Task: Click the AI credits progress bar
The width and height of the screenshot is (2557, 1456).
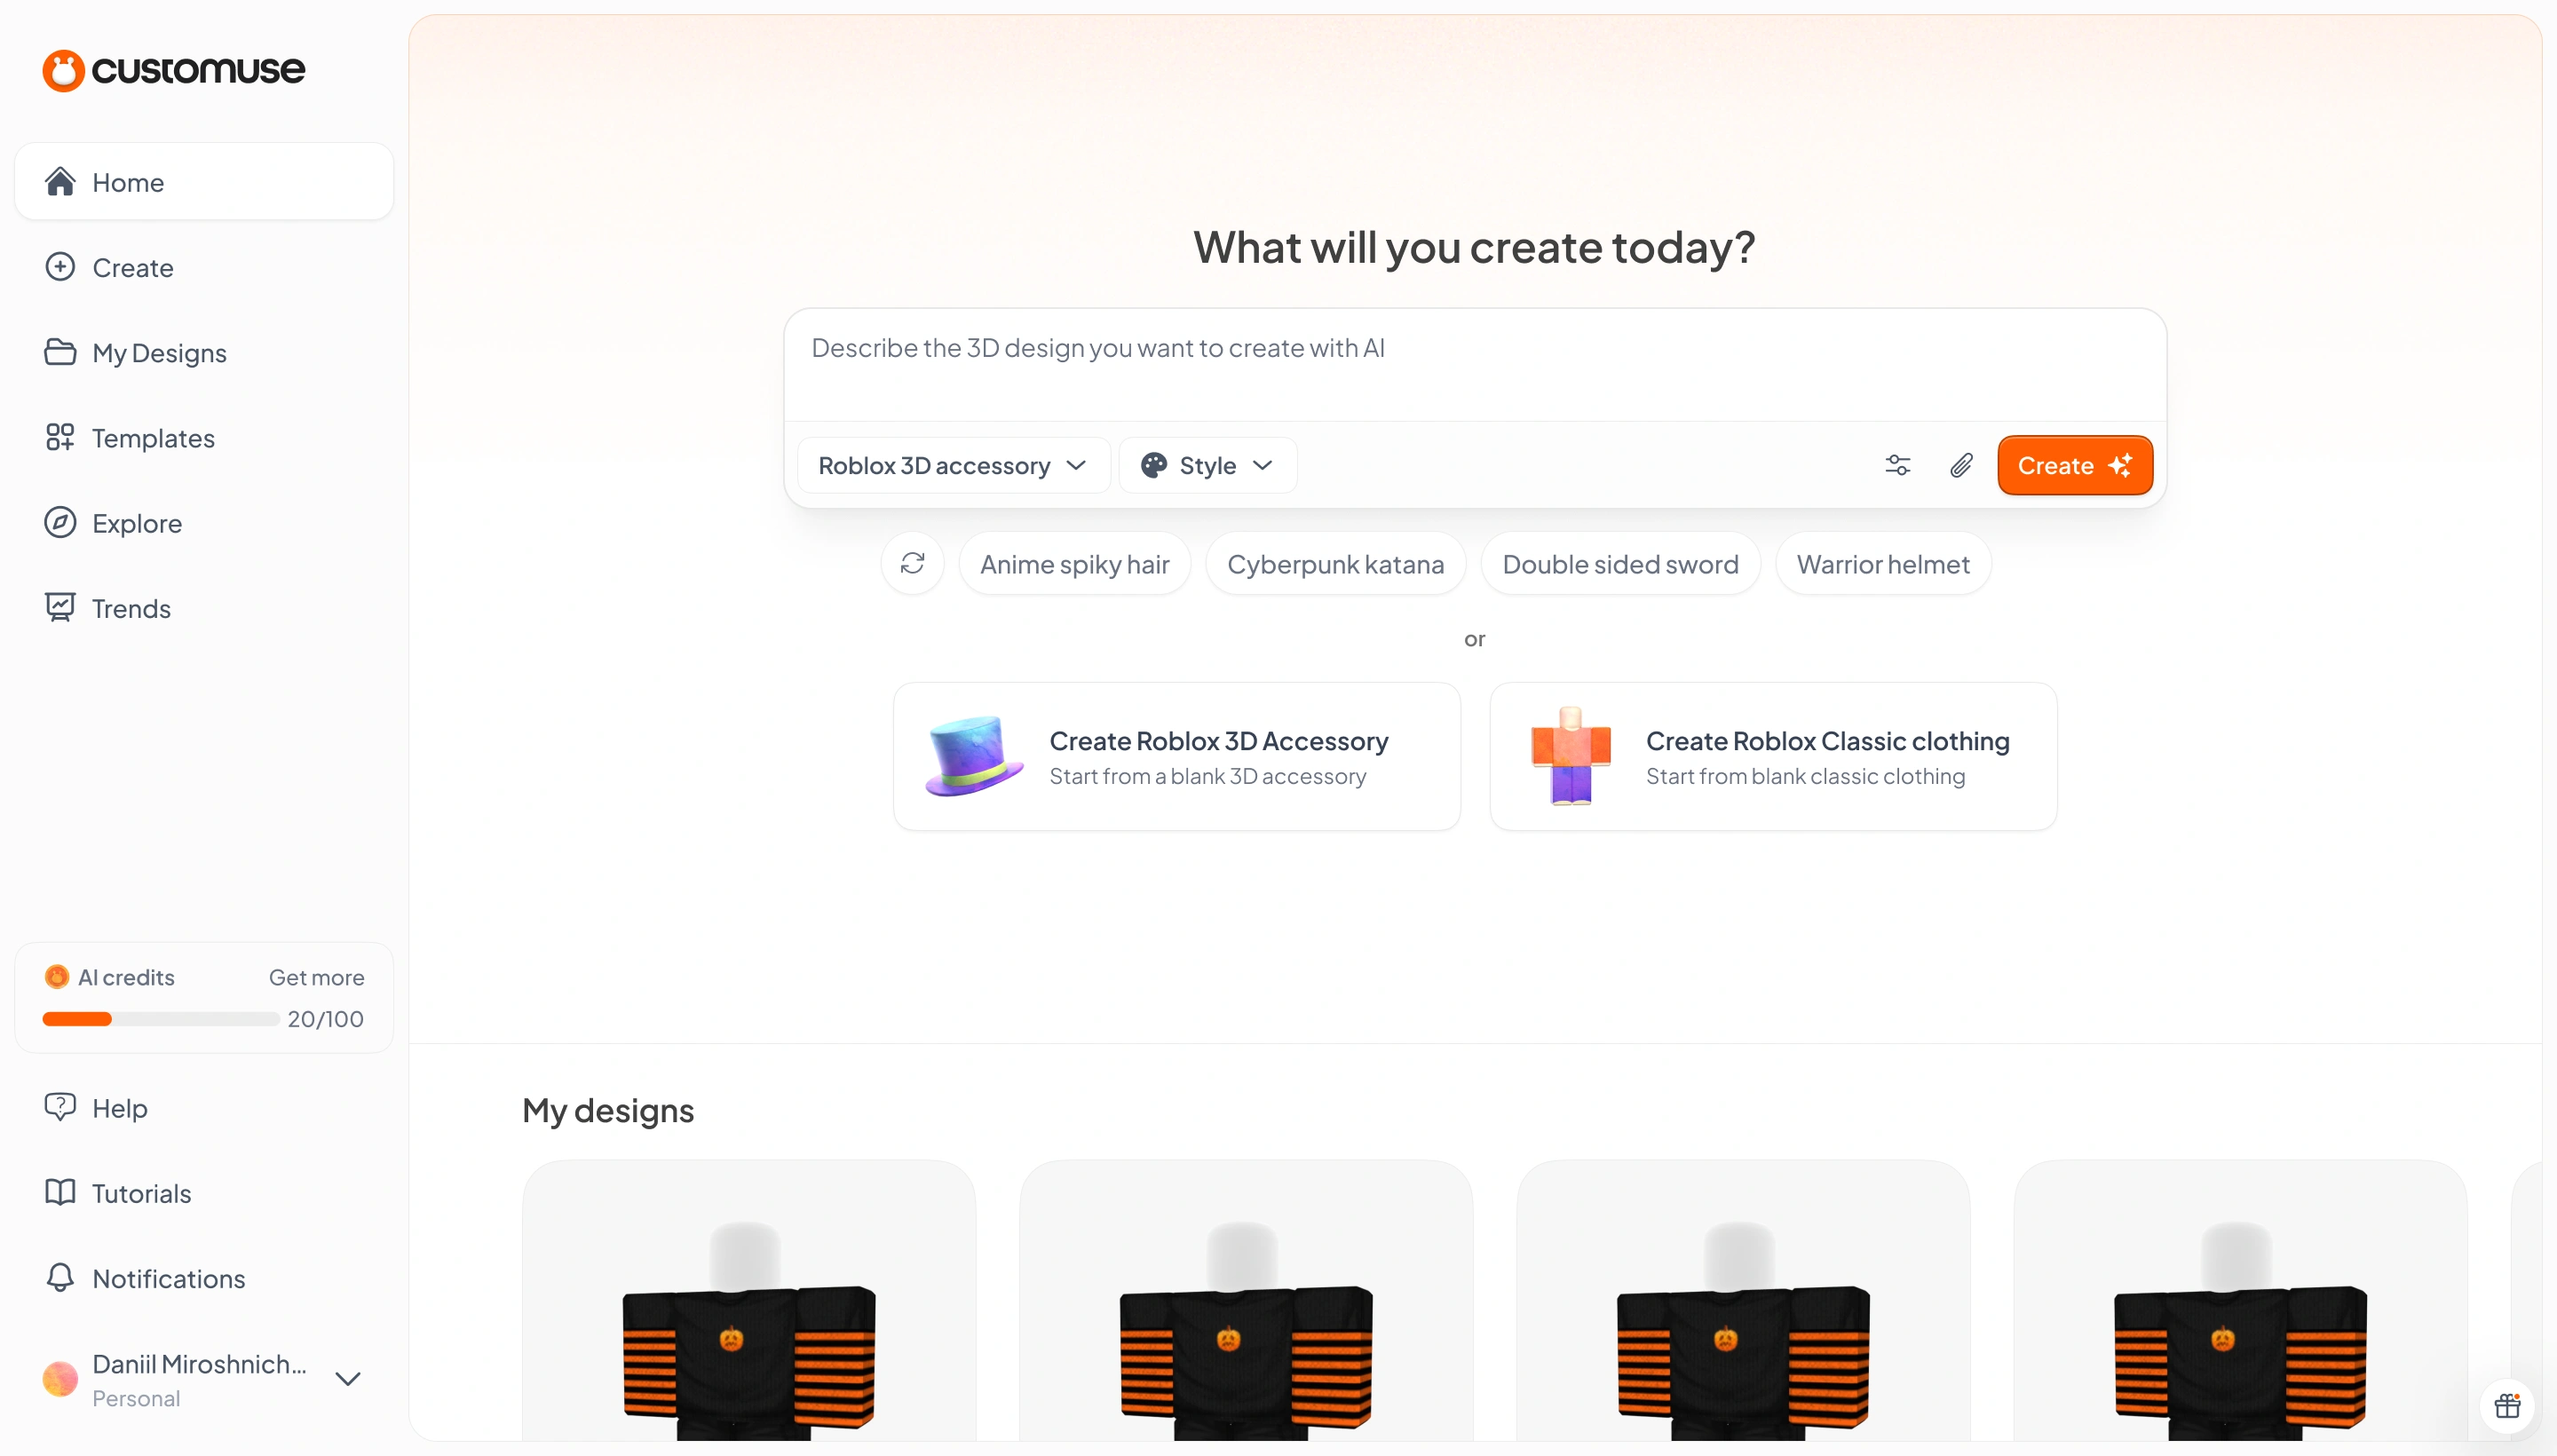Action: (x=160, y=1019)
